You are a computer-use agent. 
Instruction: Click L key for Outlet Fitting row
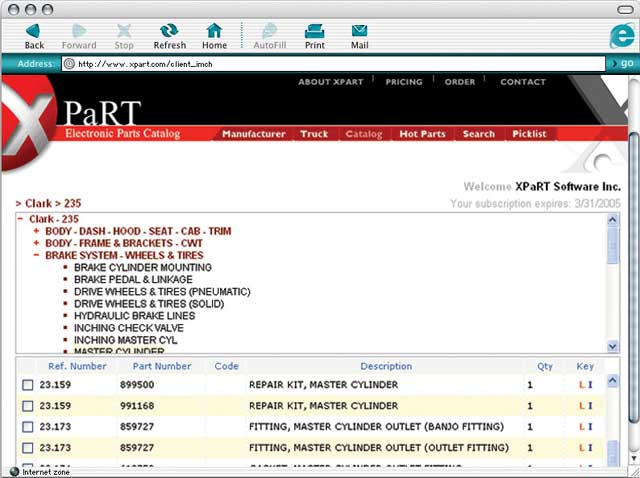[582, 448]
